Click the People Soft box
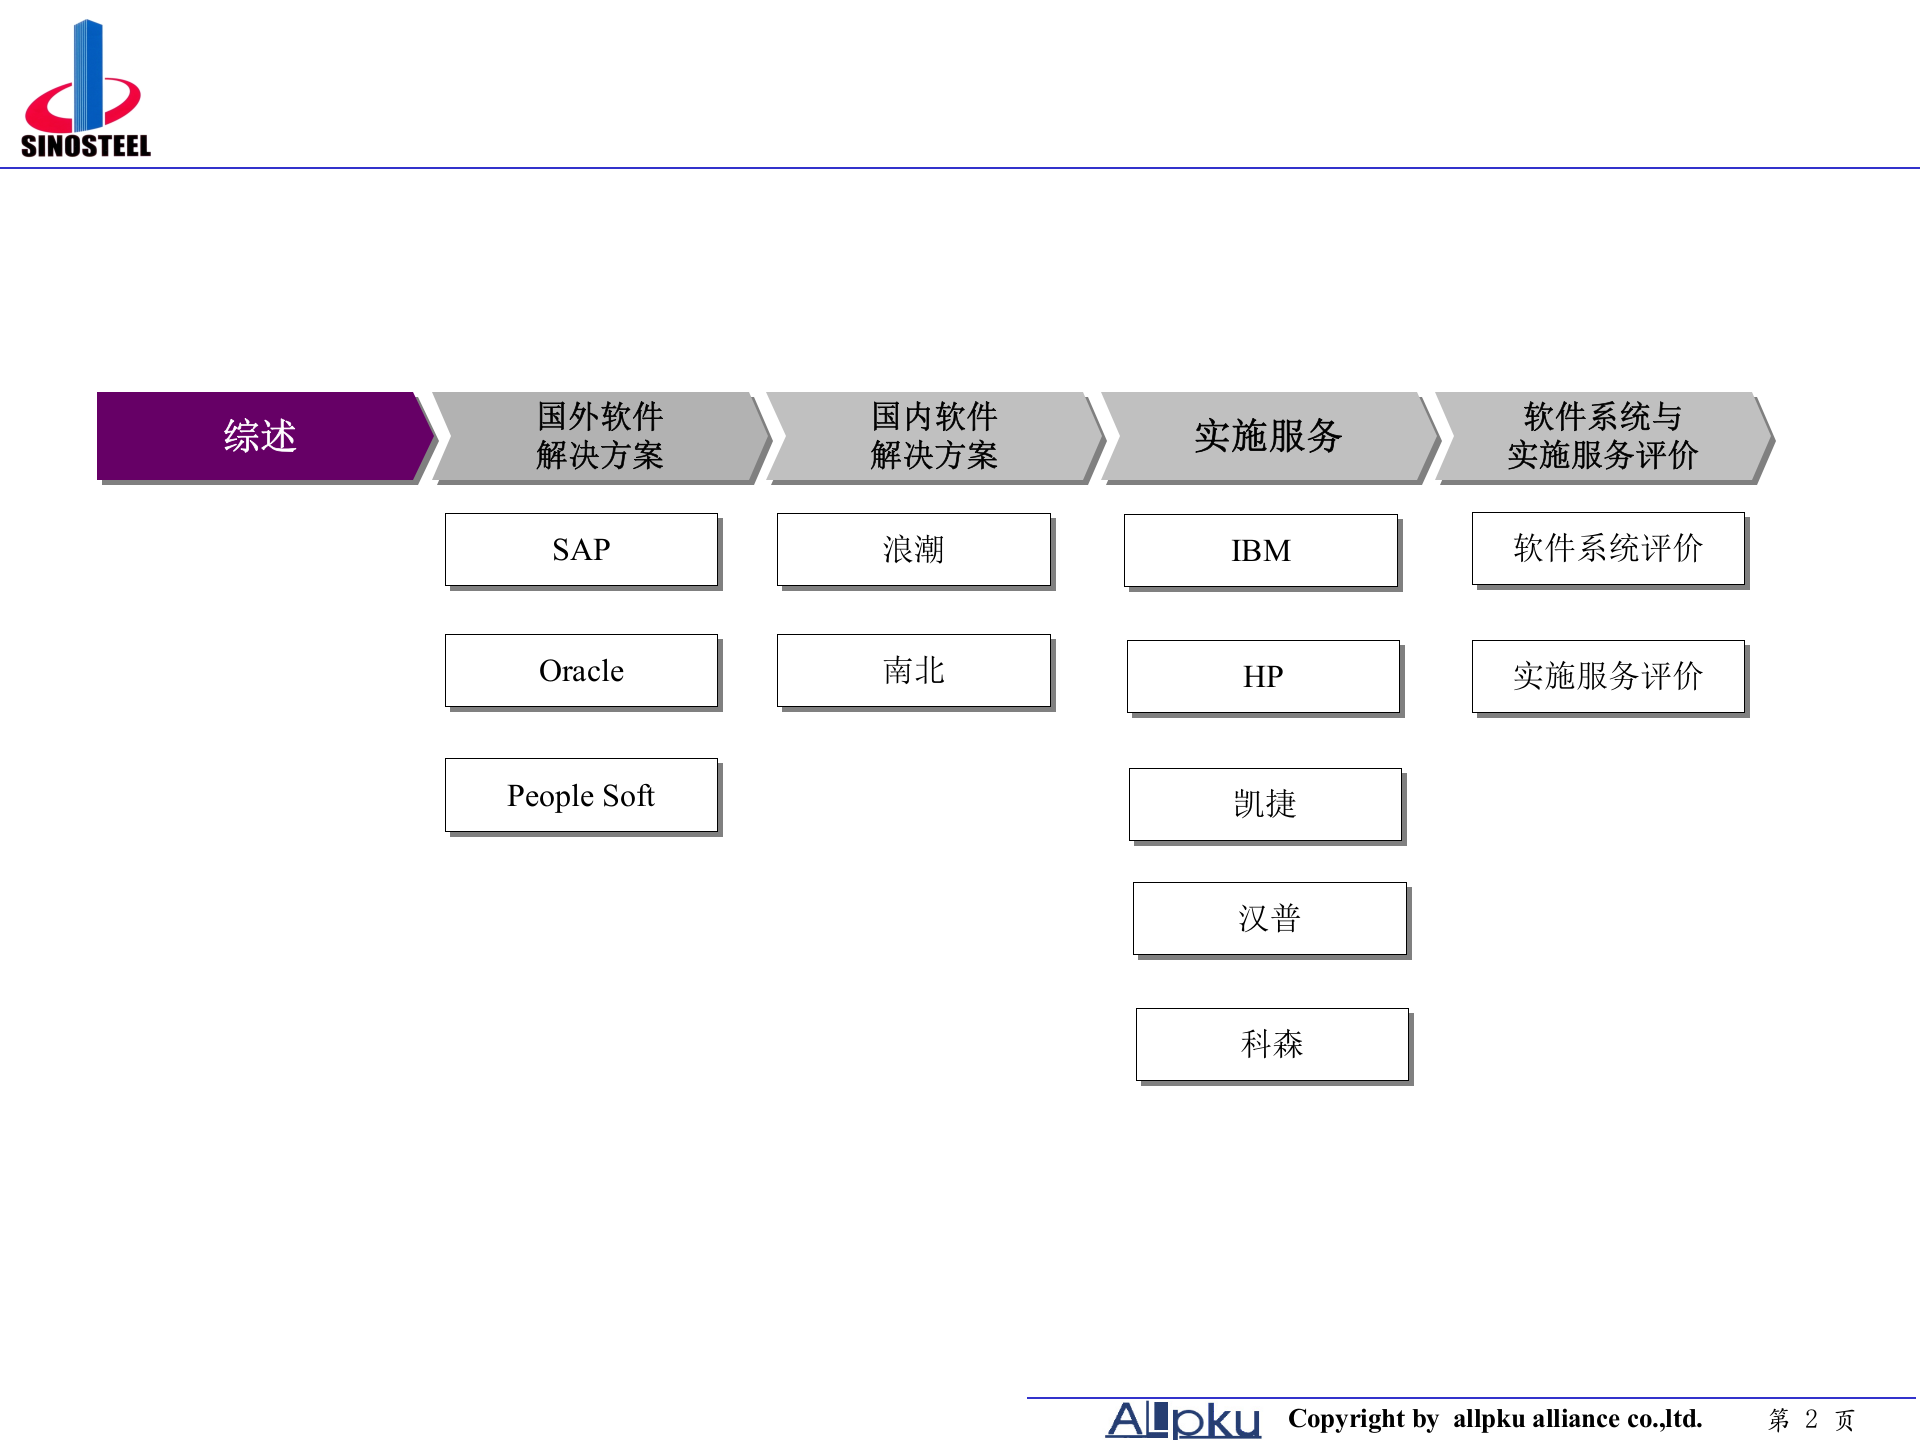The width and height of the screenshot is (1920, 1440). click(x=581, y=794)
